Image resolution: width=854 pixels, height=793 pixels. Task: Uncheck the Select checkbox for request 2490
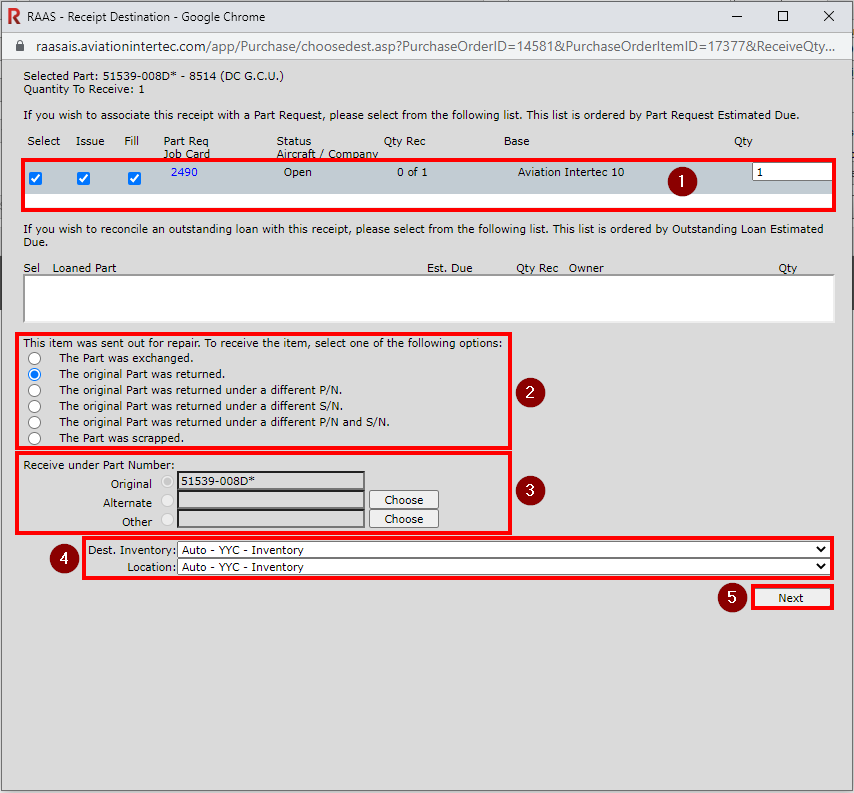point(36,179)
